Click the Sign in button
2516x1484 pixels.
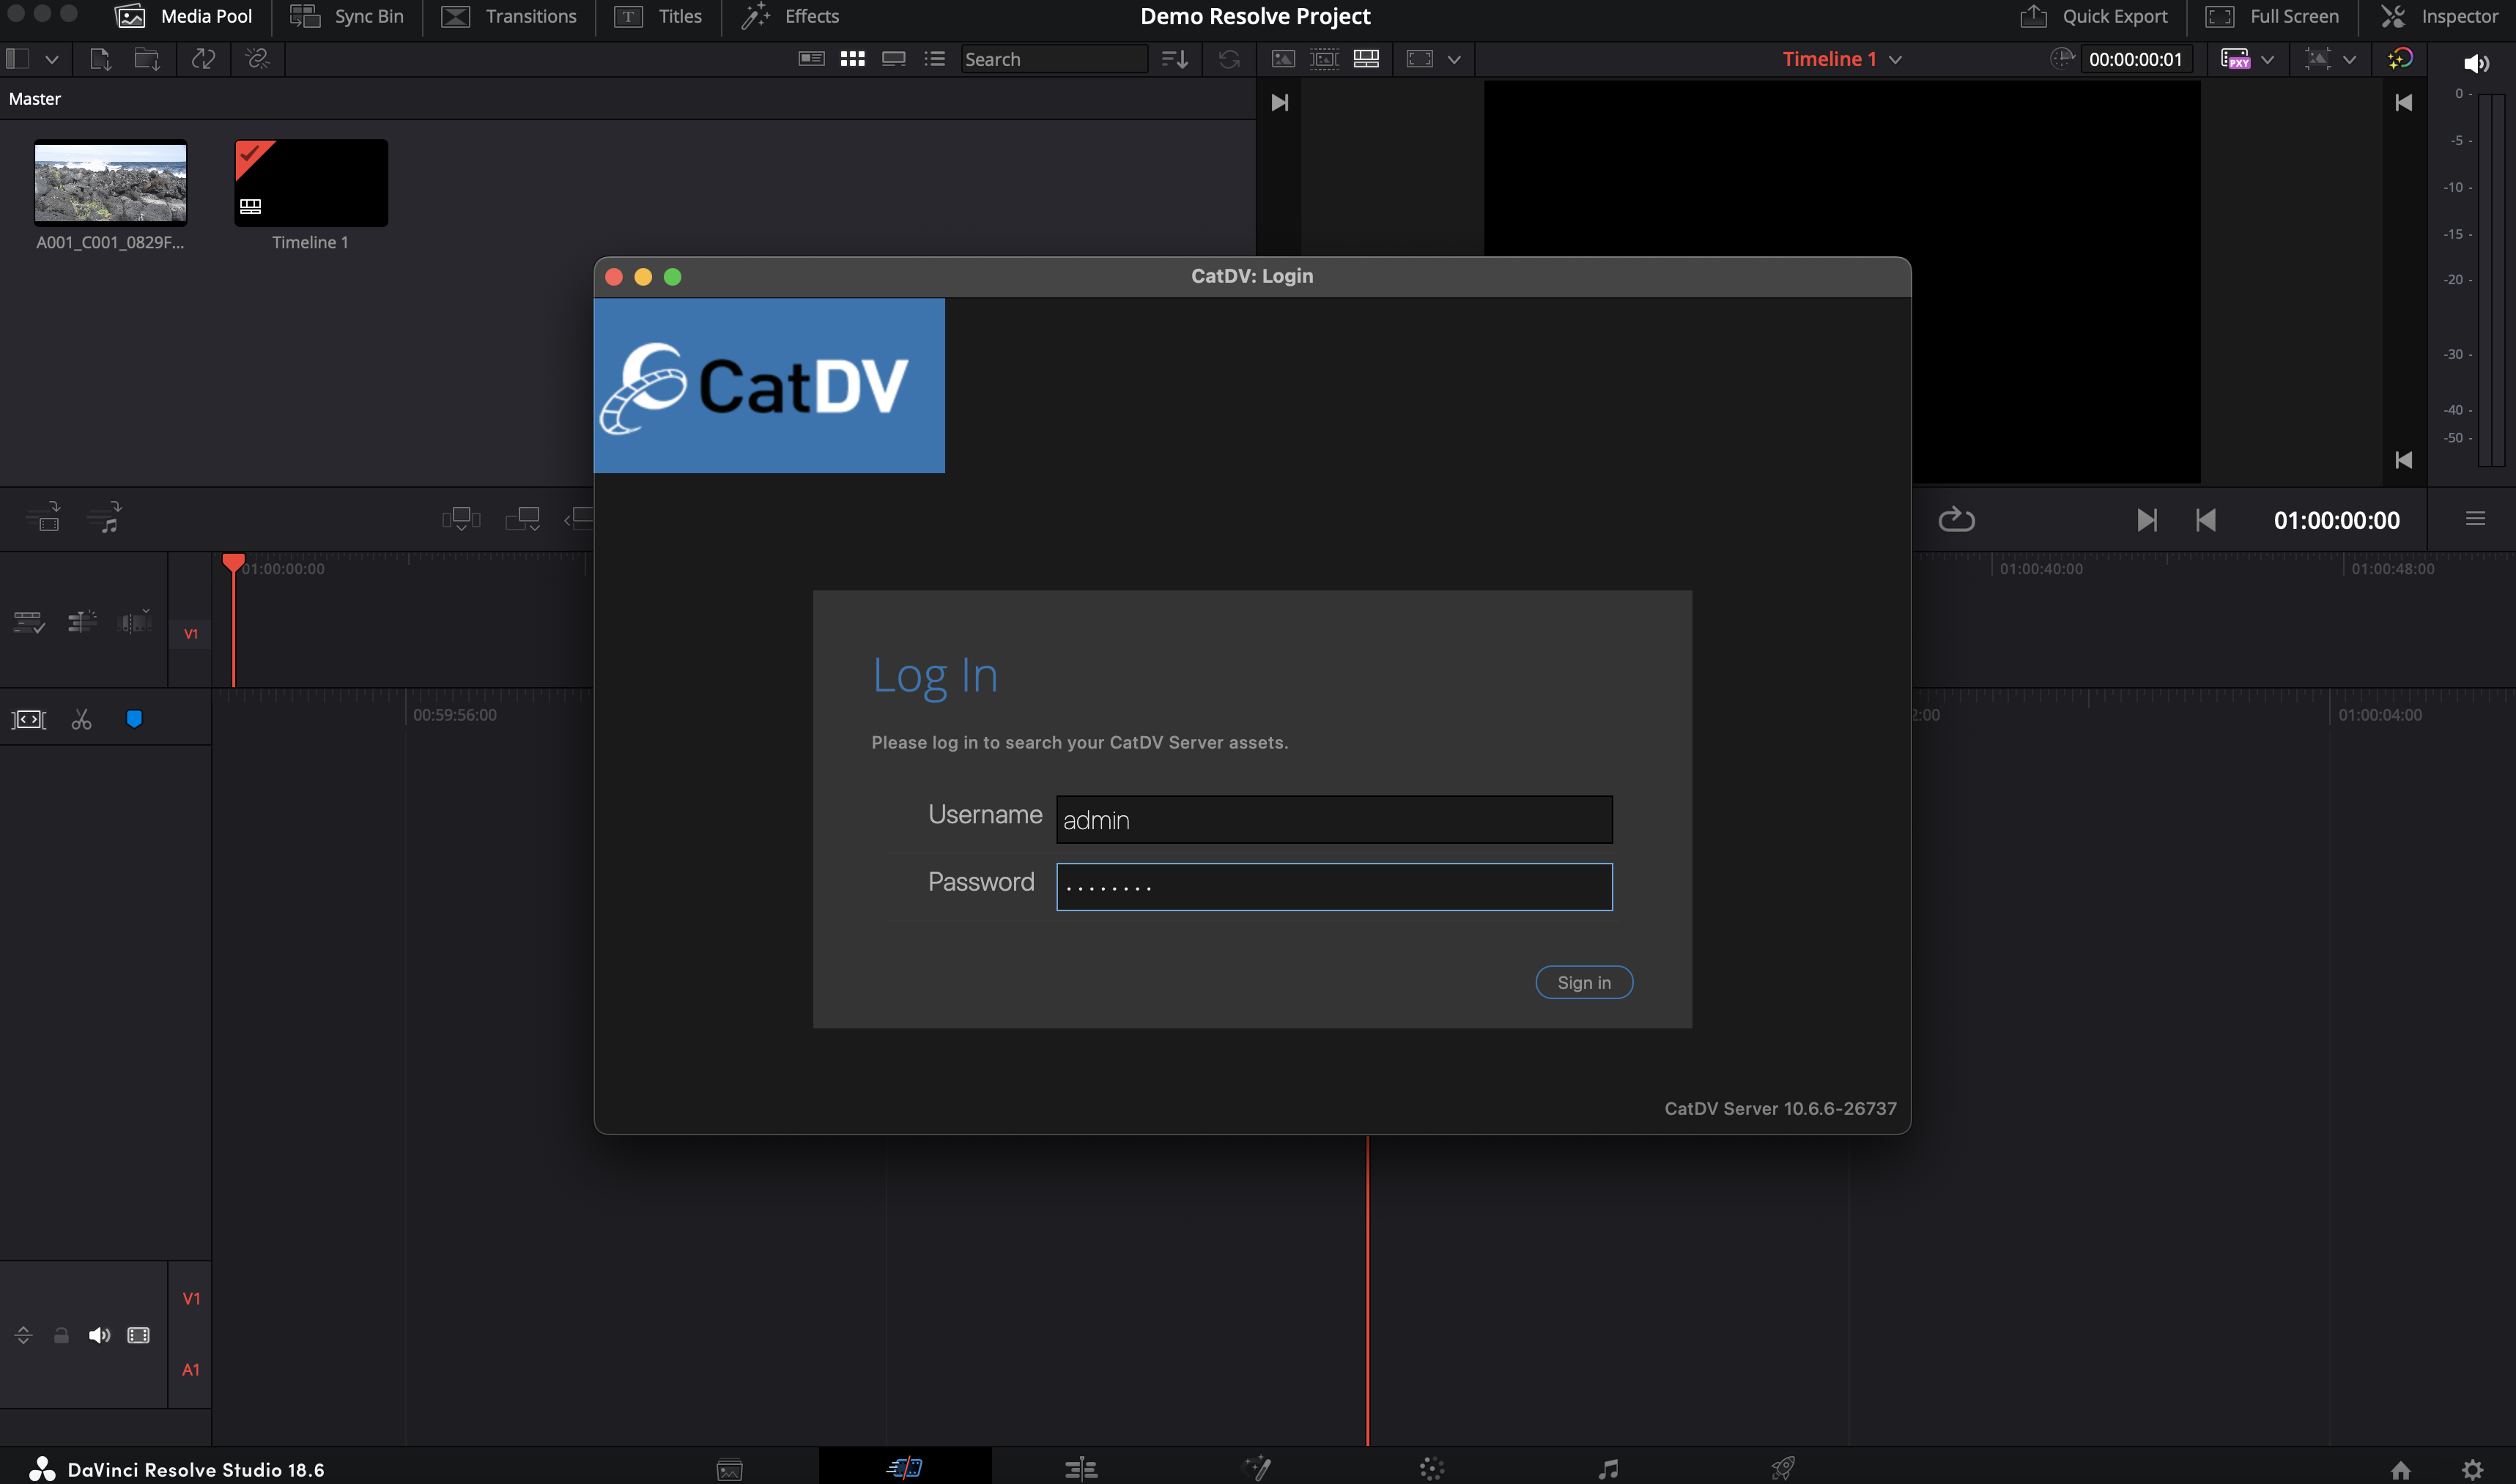click(x=1584, y=982)
